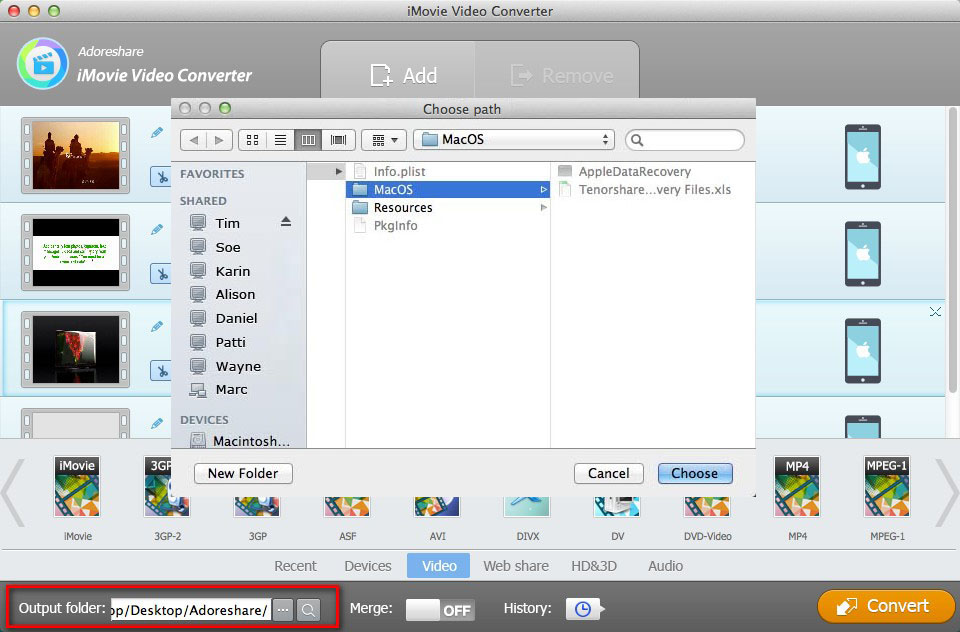Switch dialog to icon view
Viewport: 960px width, 632px height.
[252, 140]
